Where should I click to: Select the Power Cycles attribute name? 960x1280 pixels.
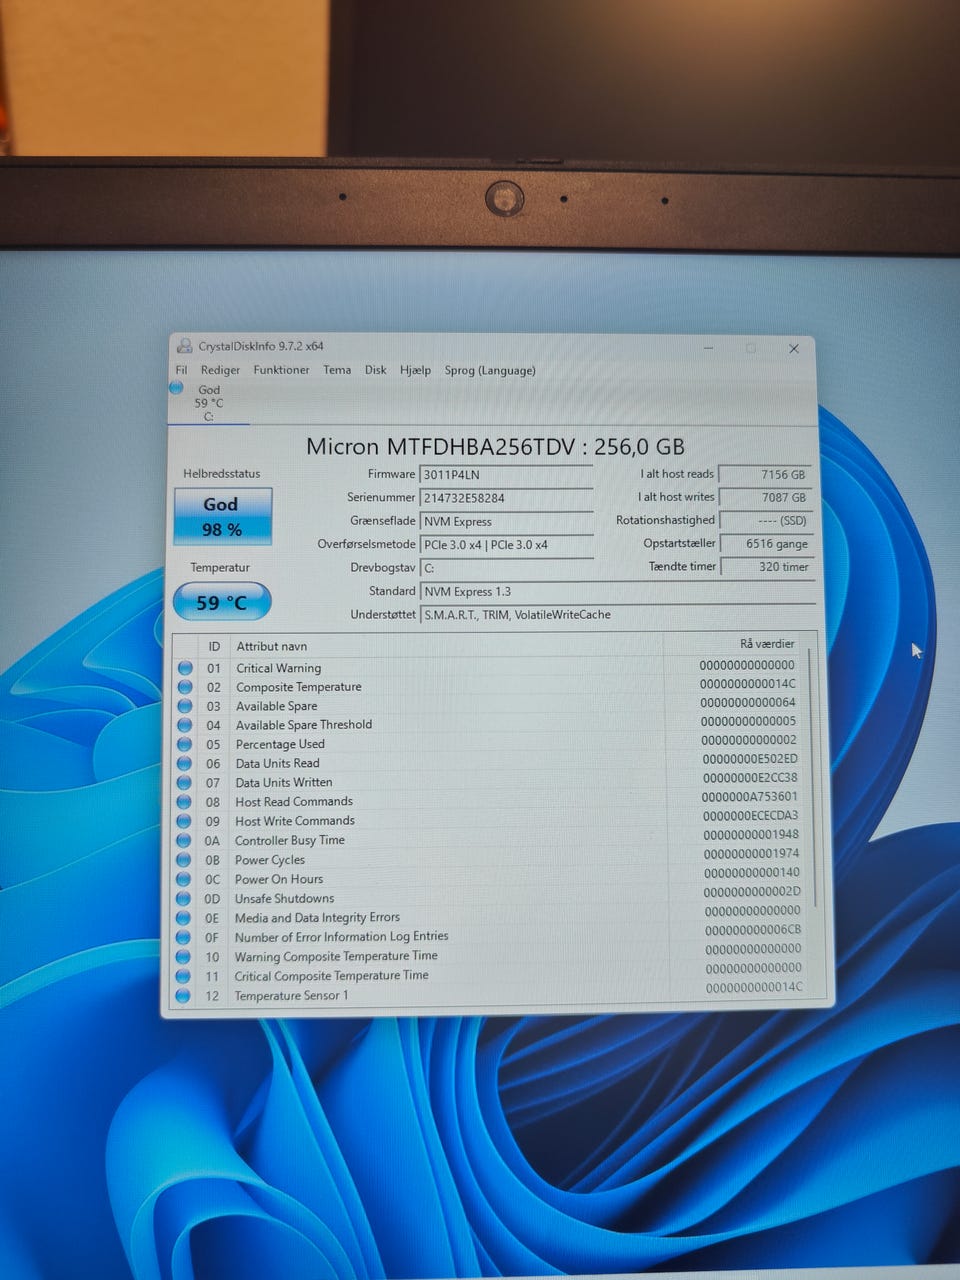pyautogui.click(x=270, y=860)
